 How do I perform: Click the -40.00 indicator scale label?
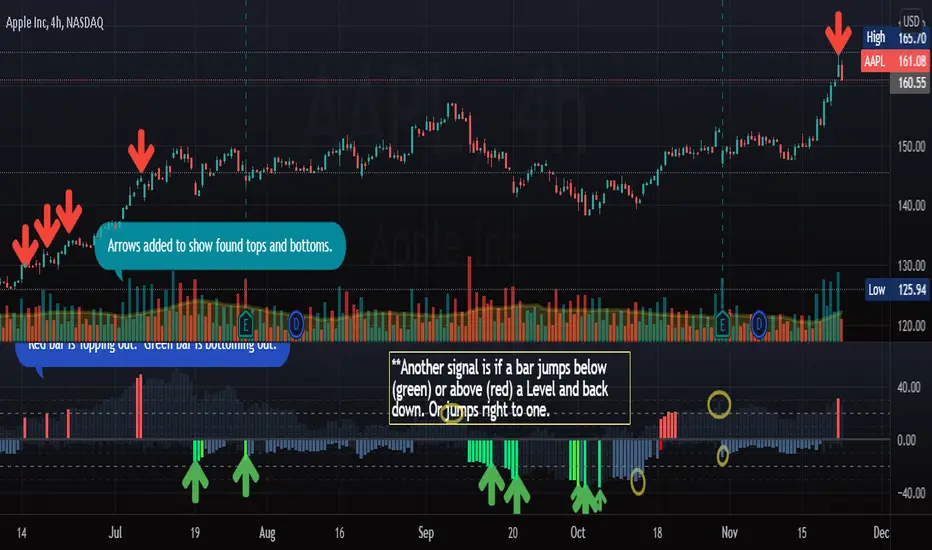click(909, 493)
